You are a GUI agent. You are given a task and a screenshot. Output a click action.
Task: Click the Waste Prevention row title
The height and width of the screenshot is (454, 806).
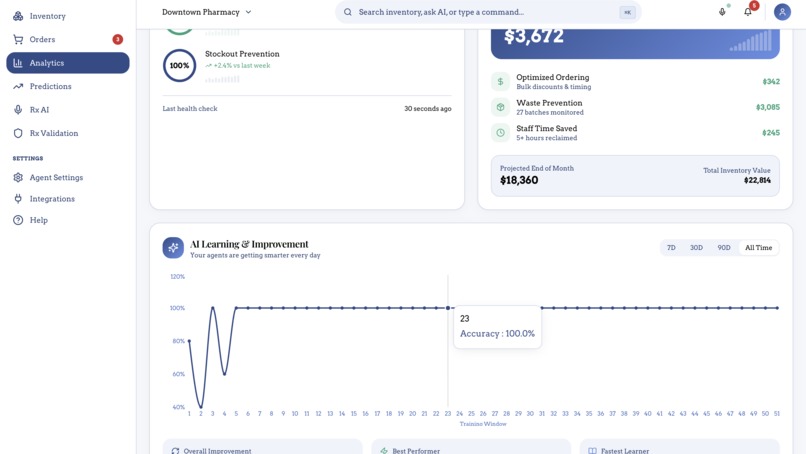[x=549, y=103]
